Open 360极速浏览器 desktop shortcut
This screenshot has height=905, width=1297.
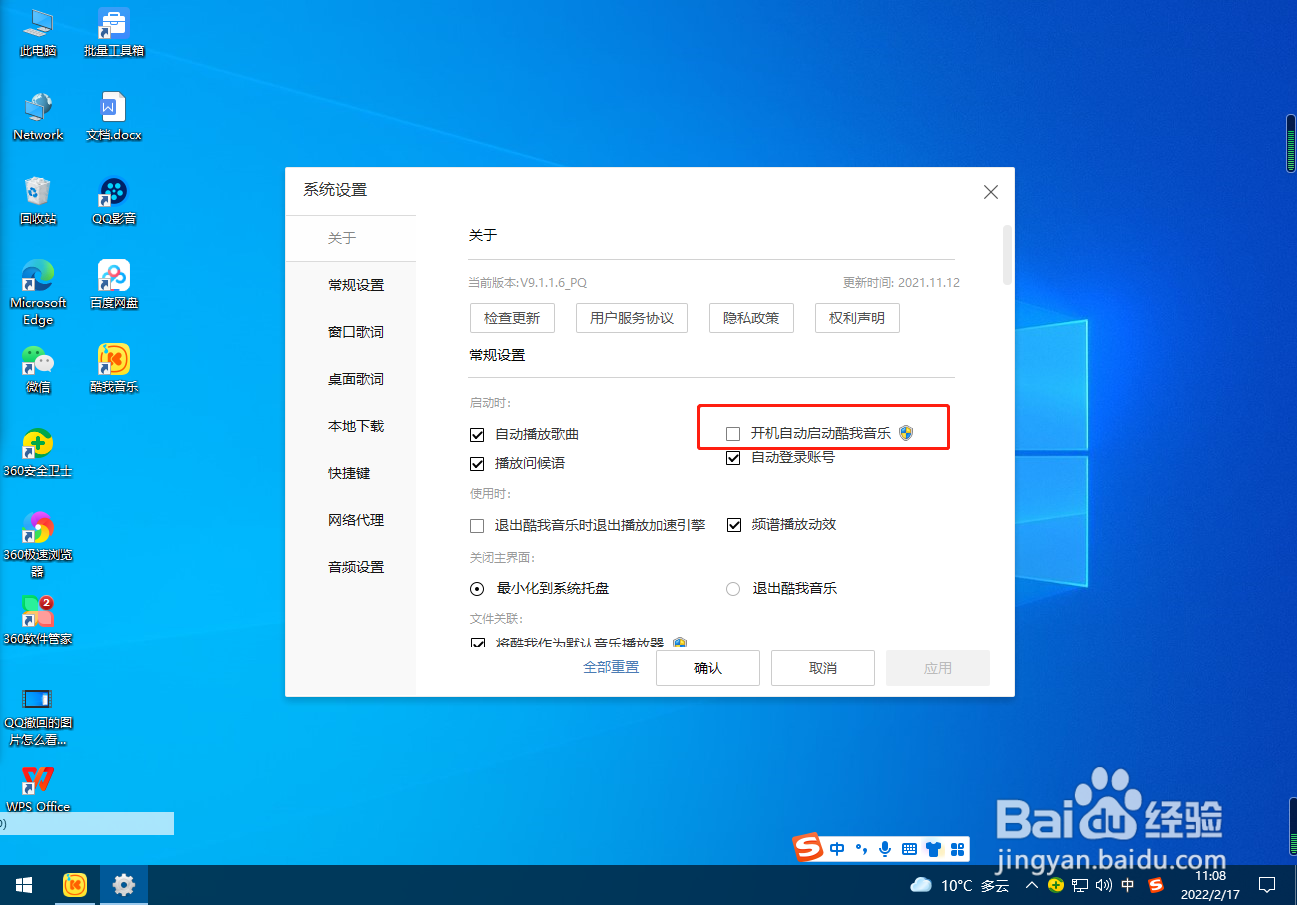pos(38,544)
